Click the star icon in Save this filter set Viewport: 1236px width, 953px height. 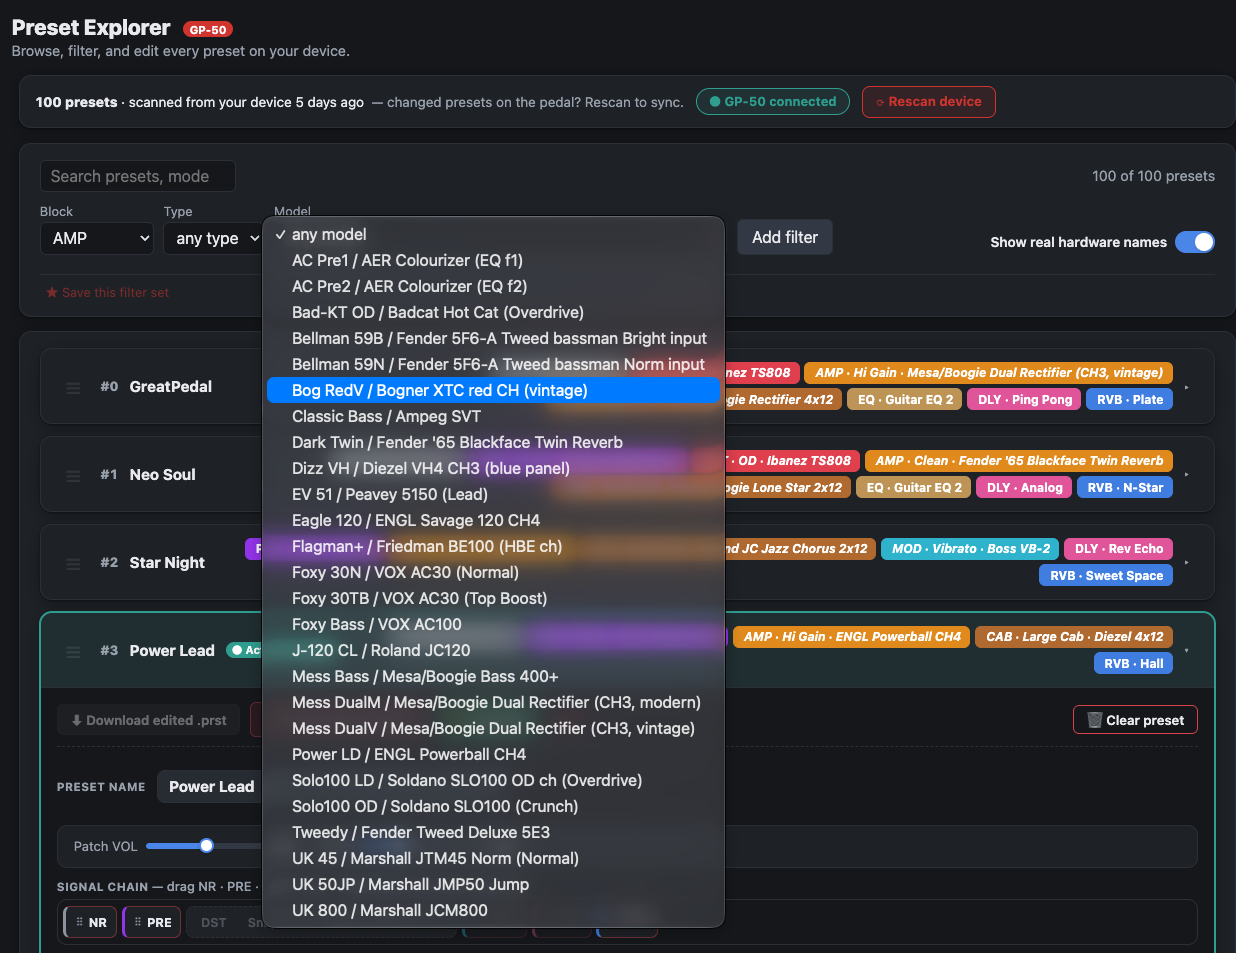[x=52, y=293]
